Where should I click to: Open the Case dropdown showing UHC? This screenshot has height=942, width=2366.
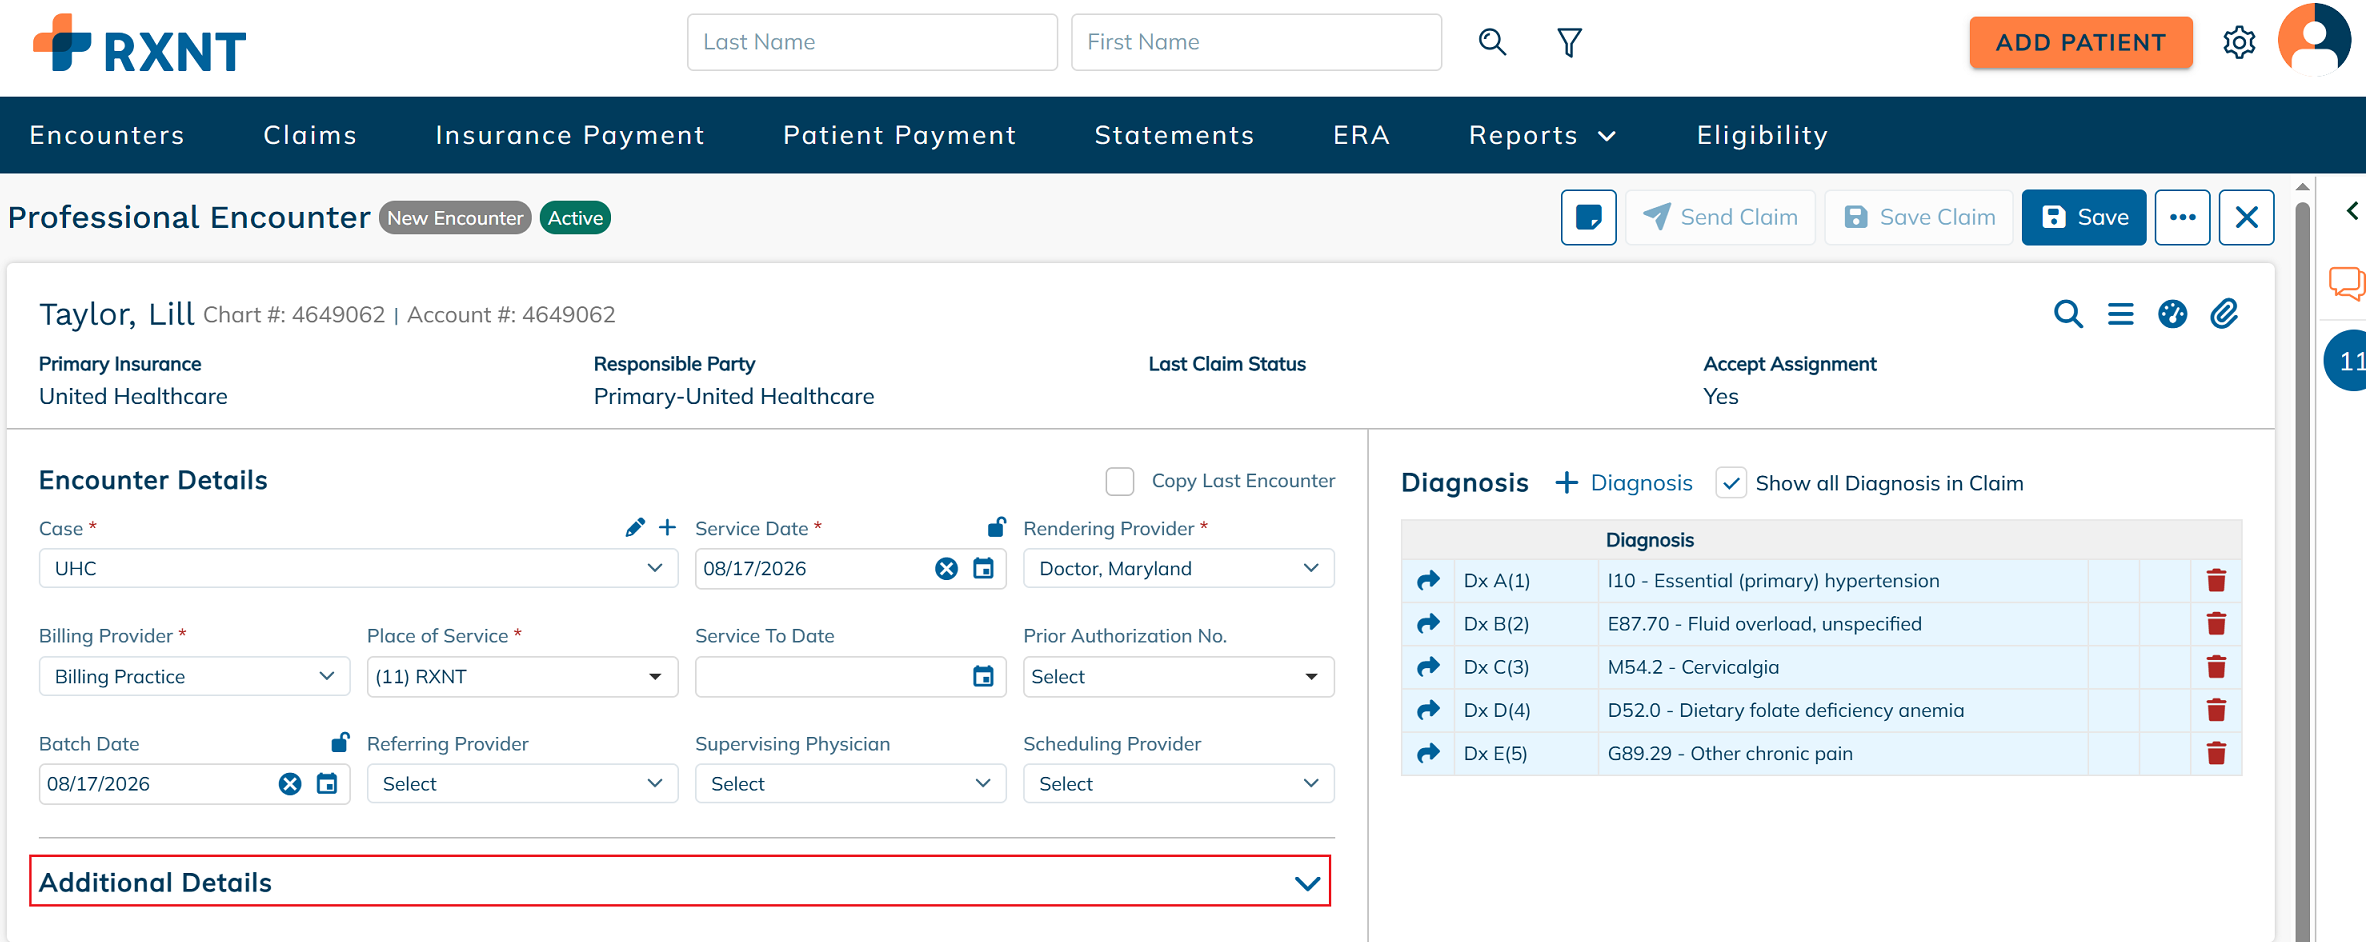[x=358, y=568]
